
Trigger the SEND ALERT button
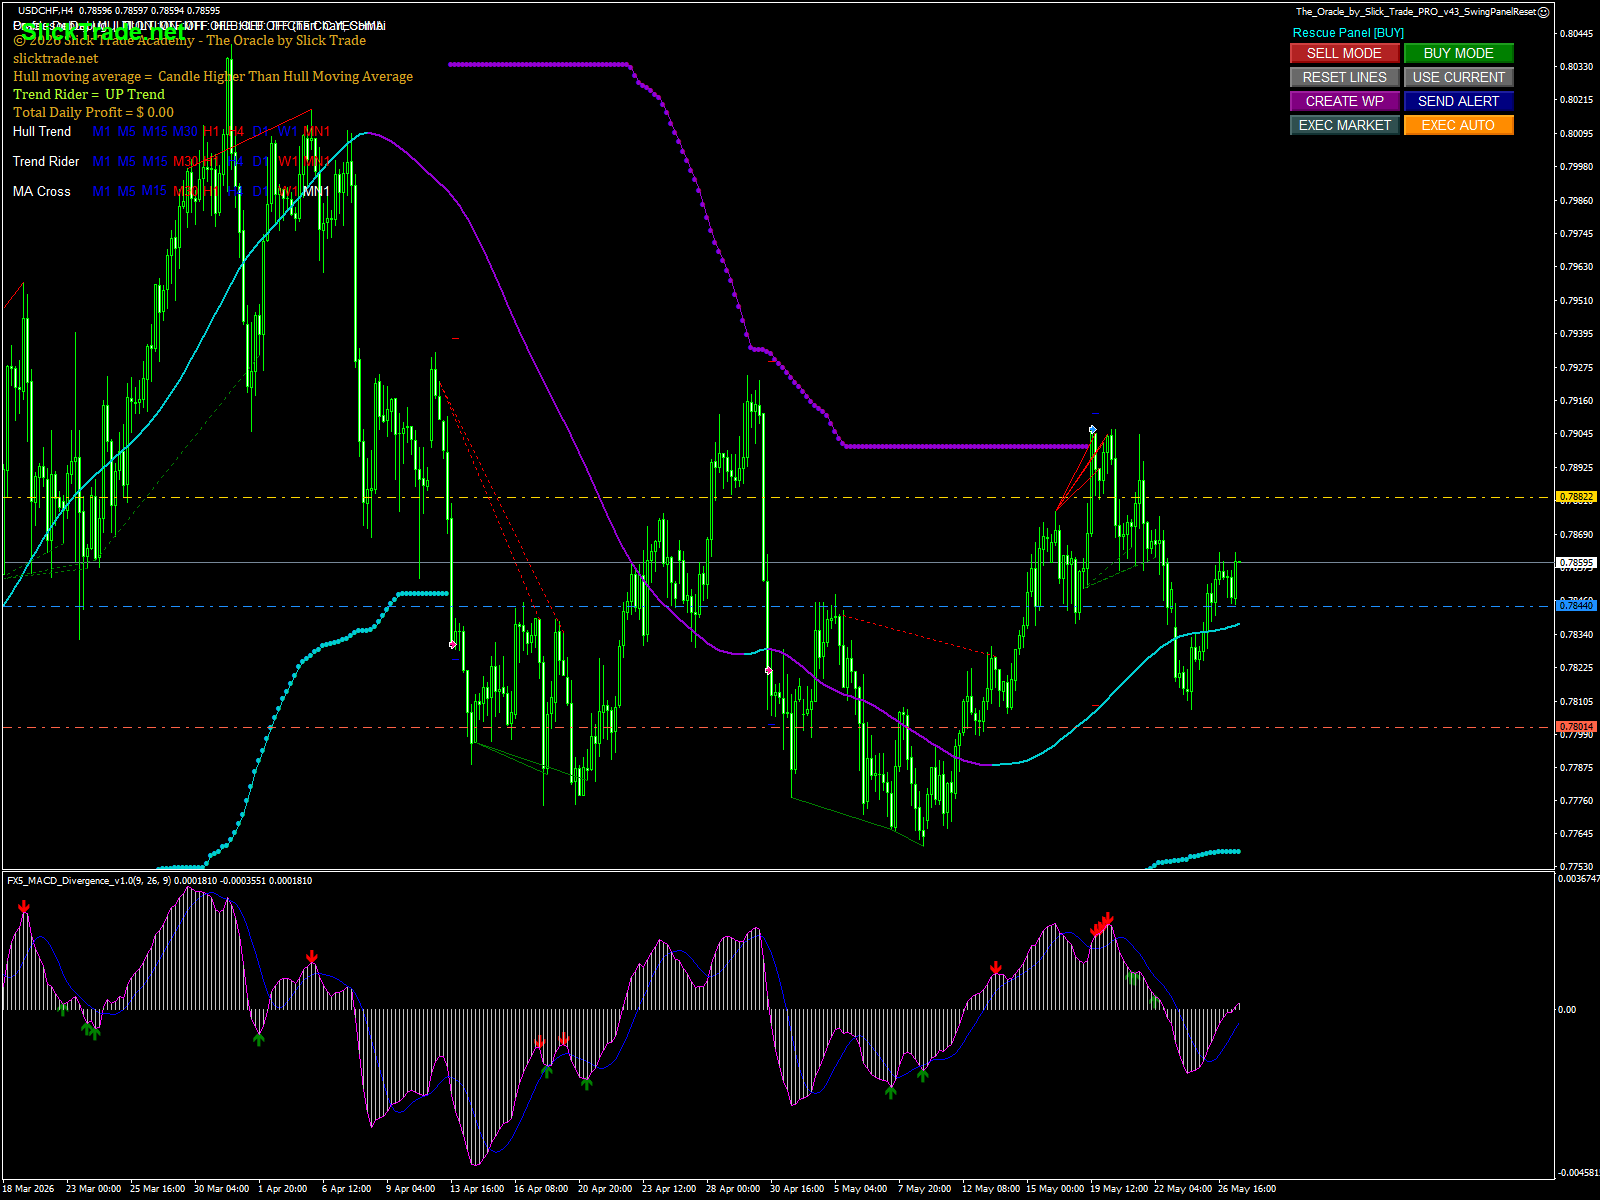tap(1458, 101)
